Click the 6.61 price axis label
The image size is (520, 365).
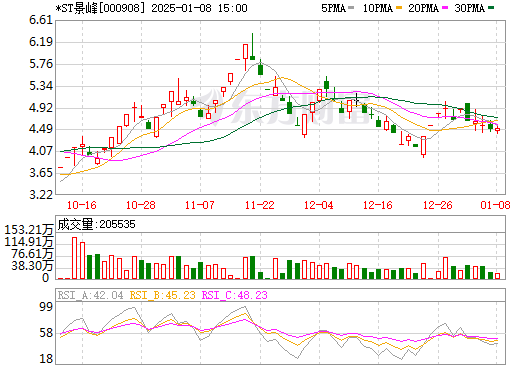pyautogui.click(x=41, y=20)
